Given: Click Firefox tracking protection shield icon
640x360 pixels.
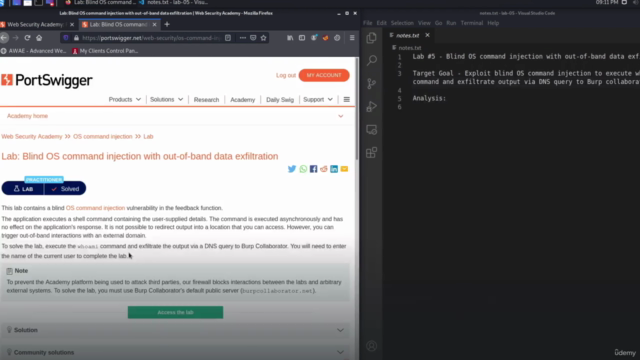Looking at the screenshot, I should pos(66,38).
